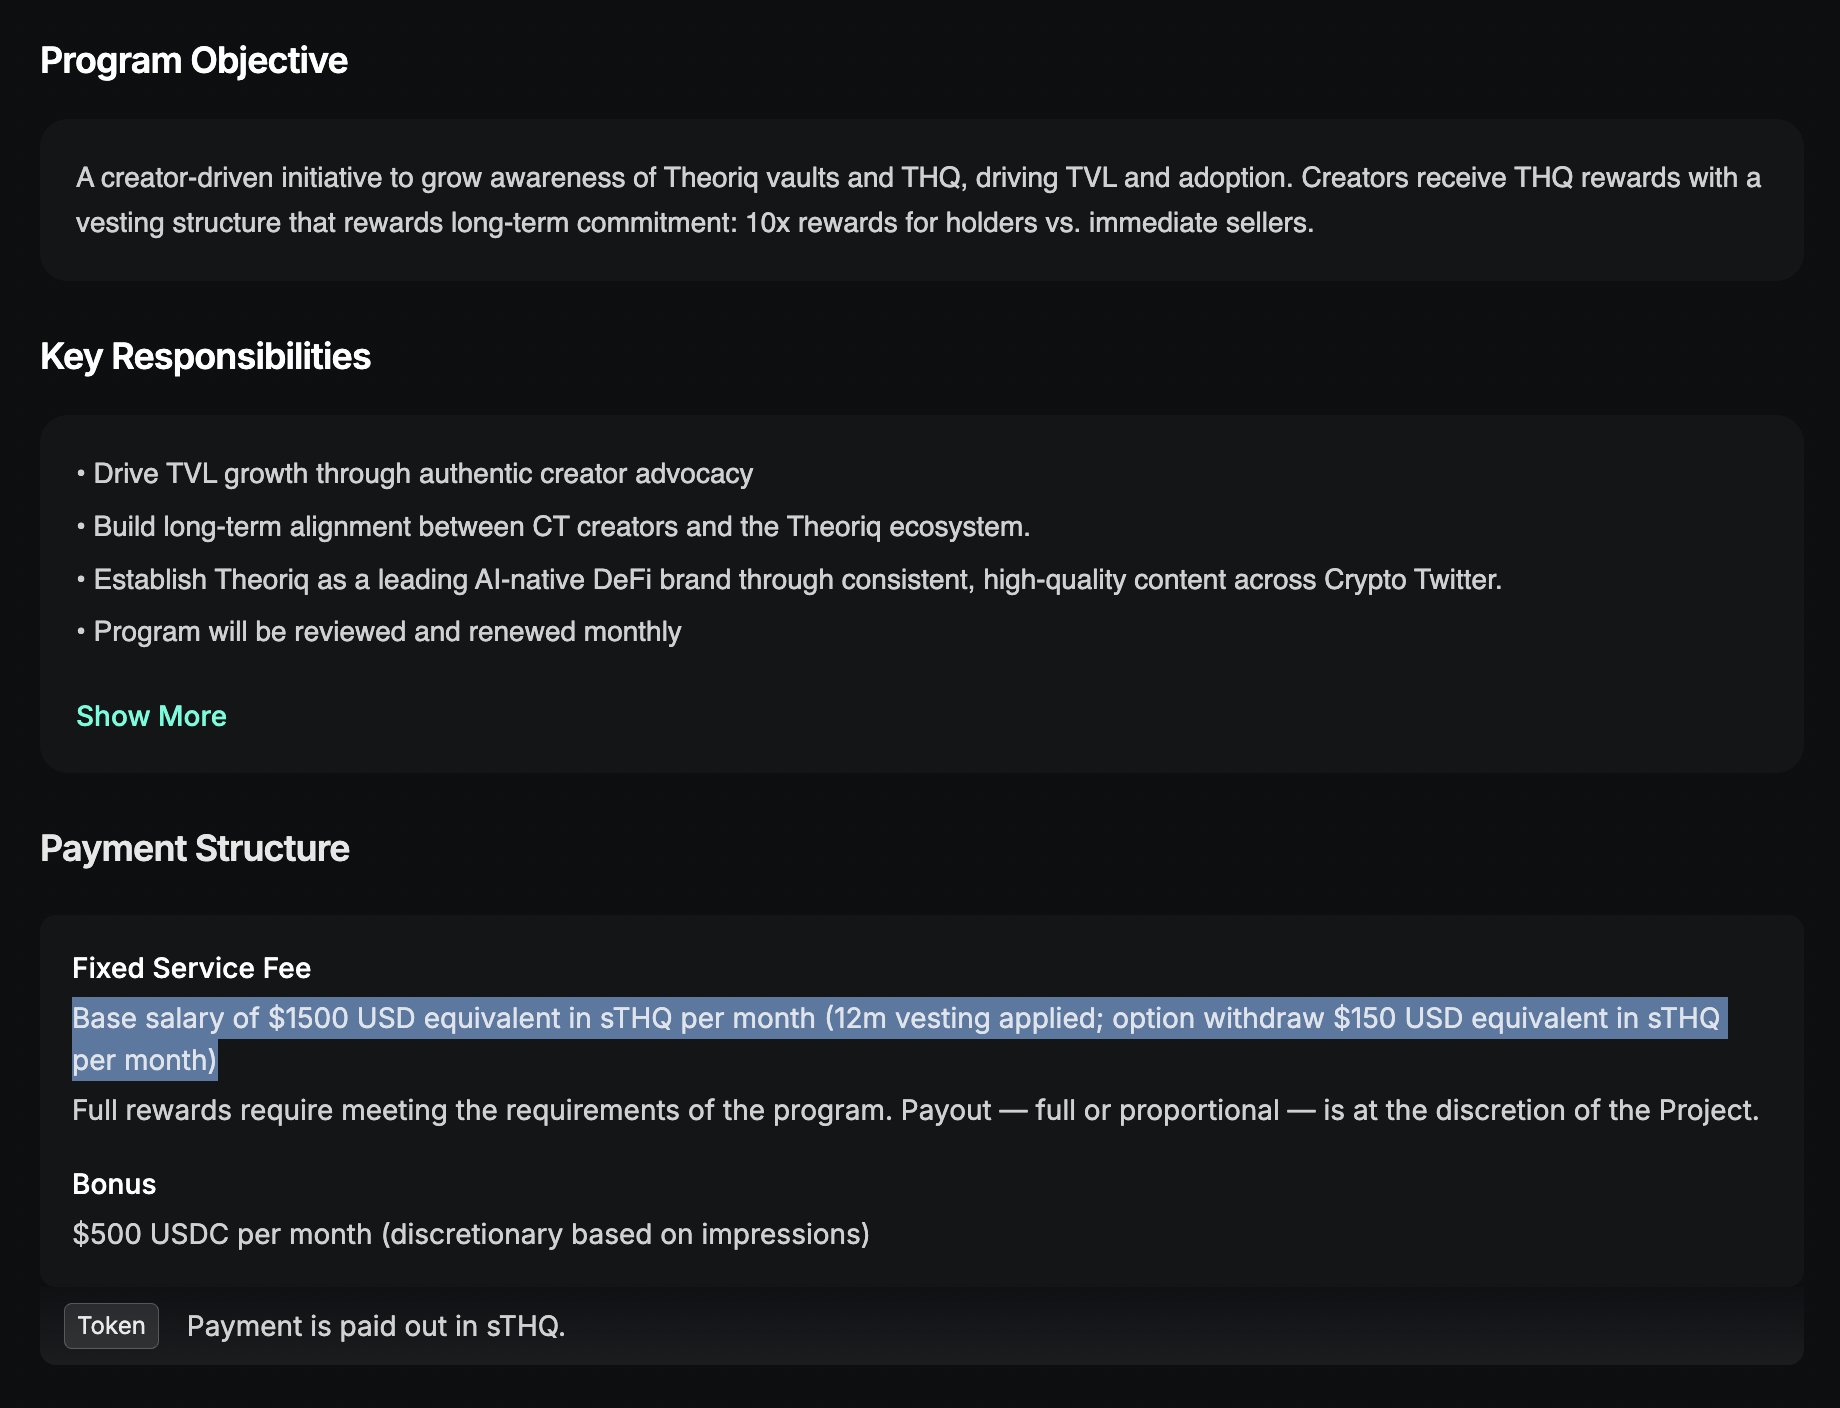Click the Token badge

coord(111,1325)
